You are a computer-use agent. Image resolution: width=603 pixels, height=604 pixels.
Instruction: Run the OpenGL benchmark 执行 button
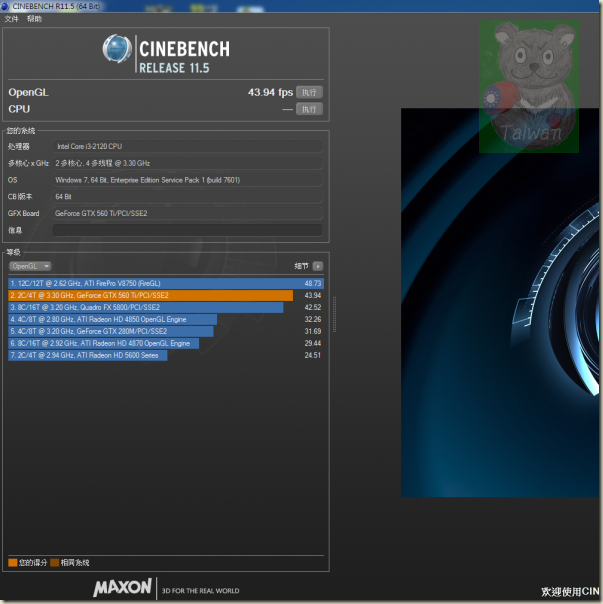point(309,92)
